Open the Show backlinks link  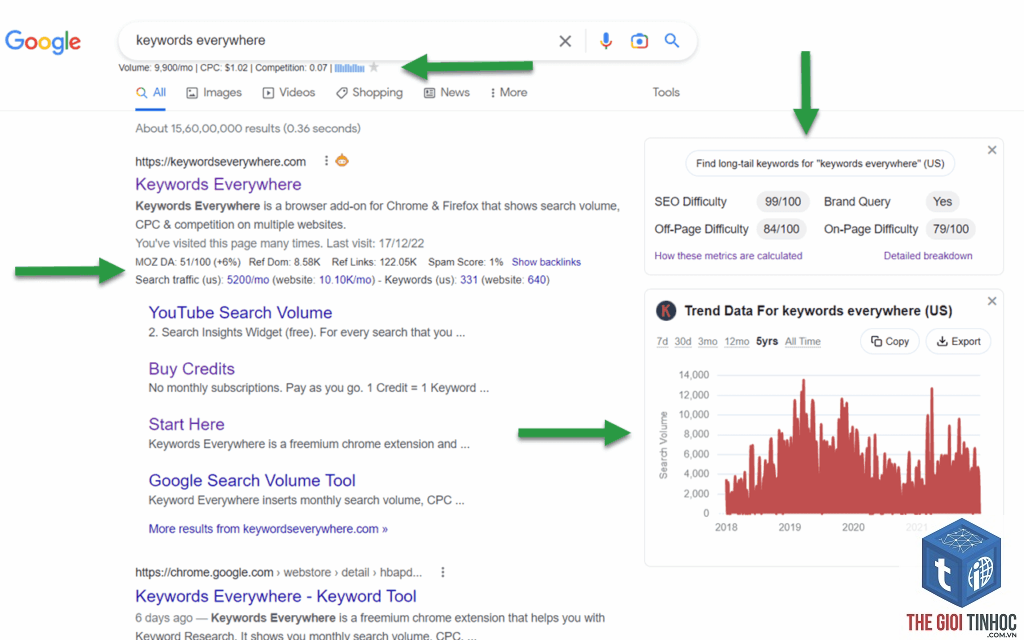coord(546,262)
